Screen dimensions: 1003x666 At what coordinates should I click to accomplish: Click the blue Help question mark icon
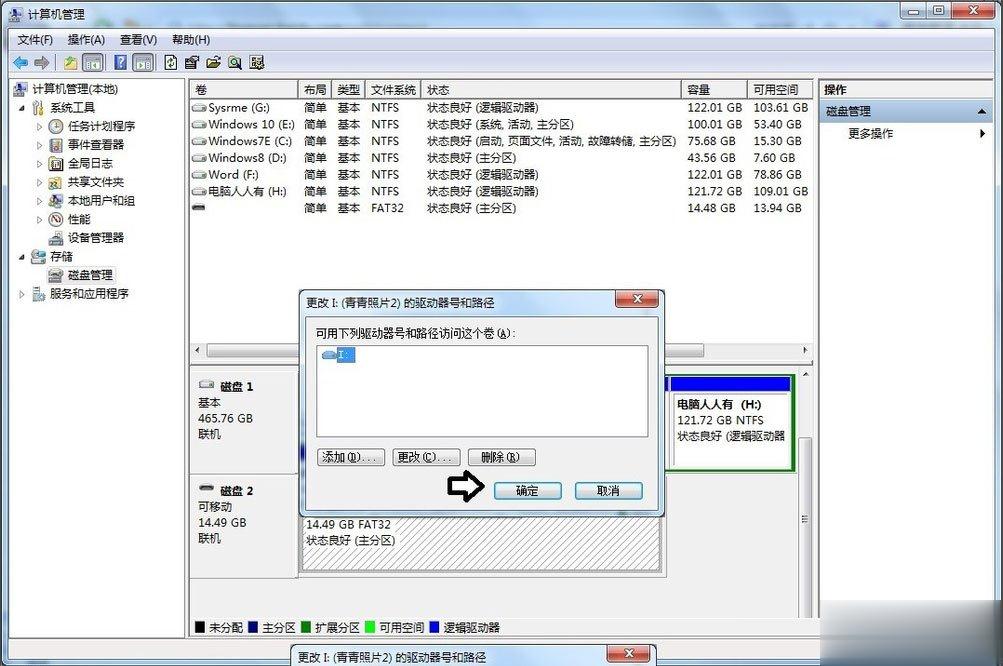[x=120, y=62]
